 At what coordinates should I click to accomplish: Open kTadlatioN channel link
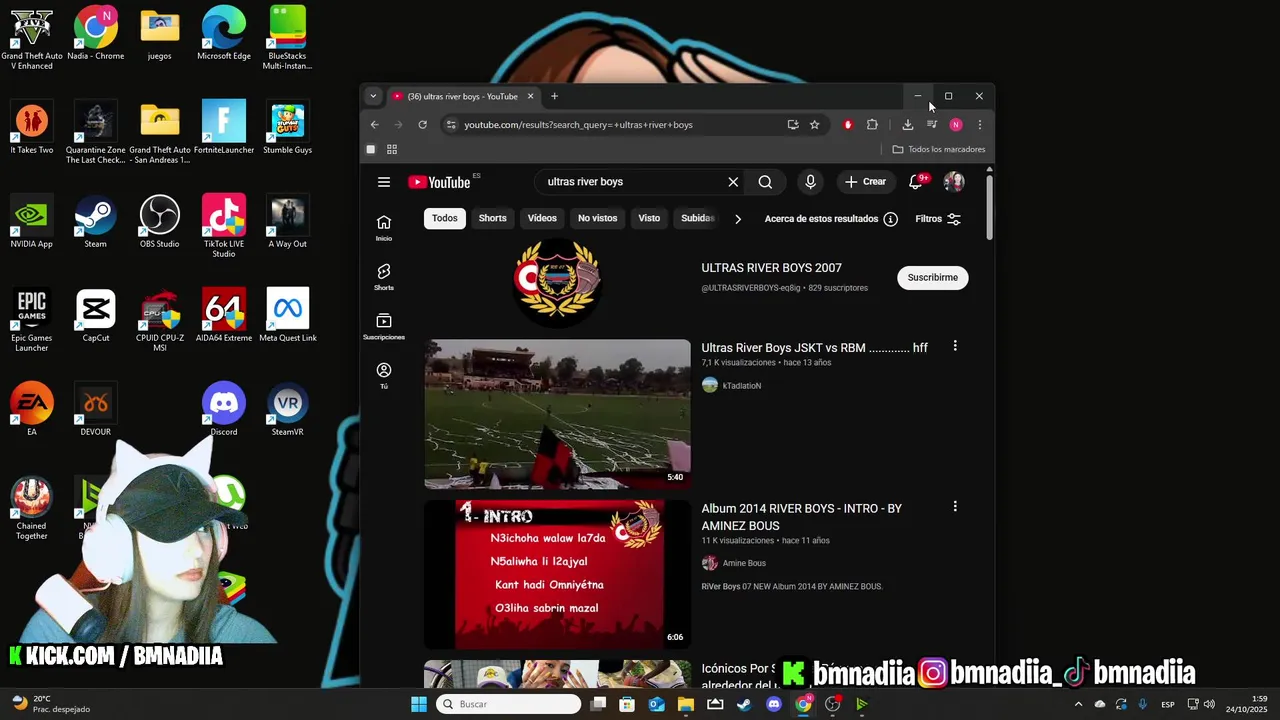click(x=741, y=386)
